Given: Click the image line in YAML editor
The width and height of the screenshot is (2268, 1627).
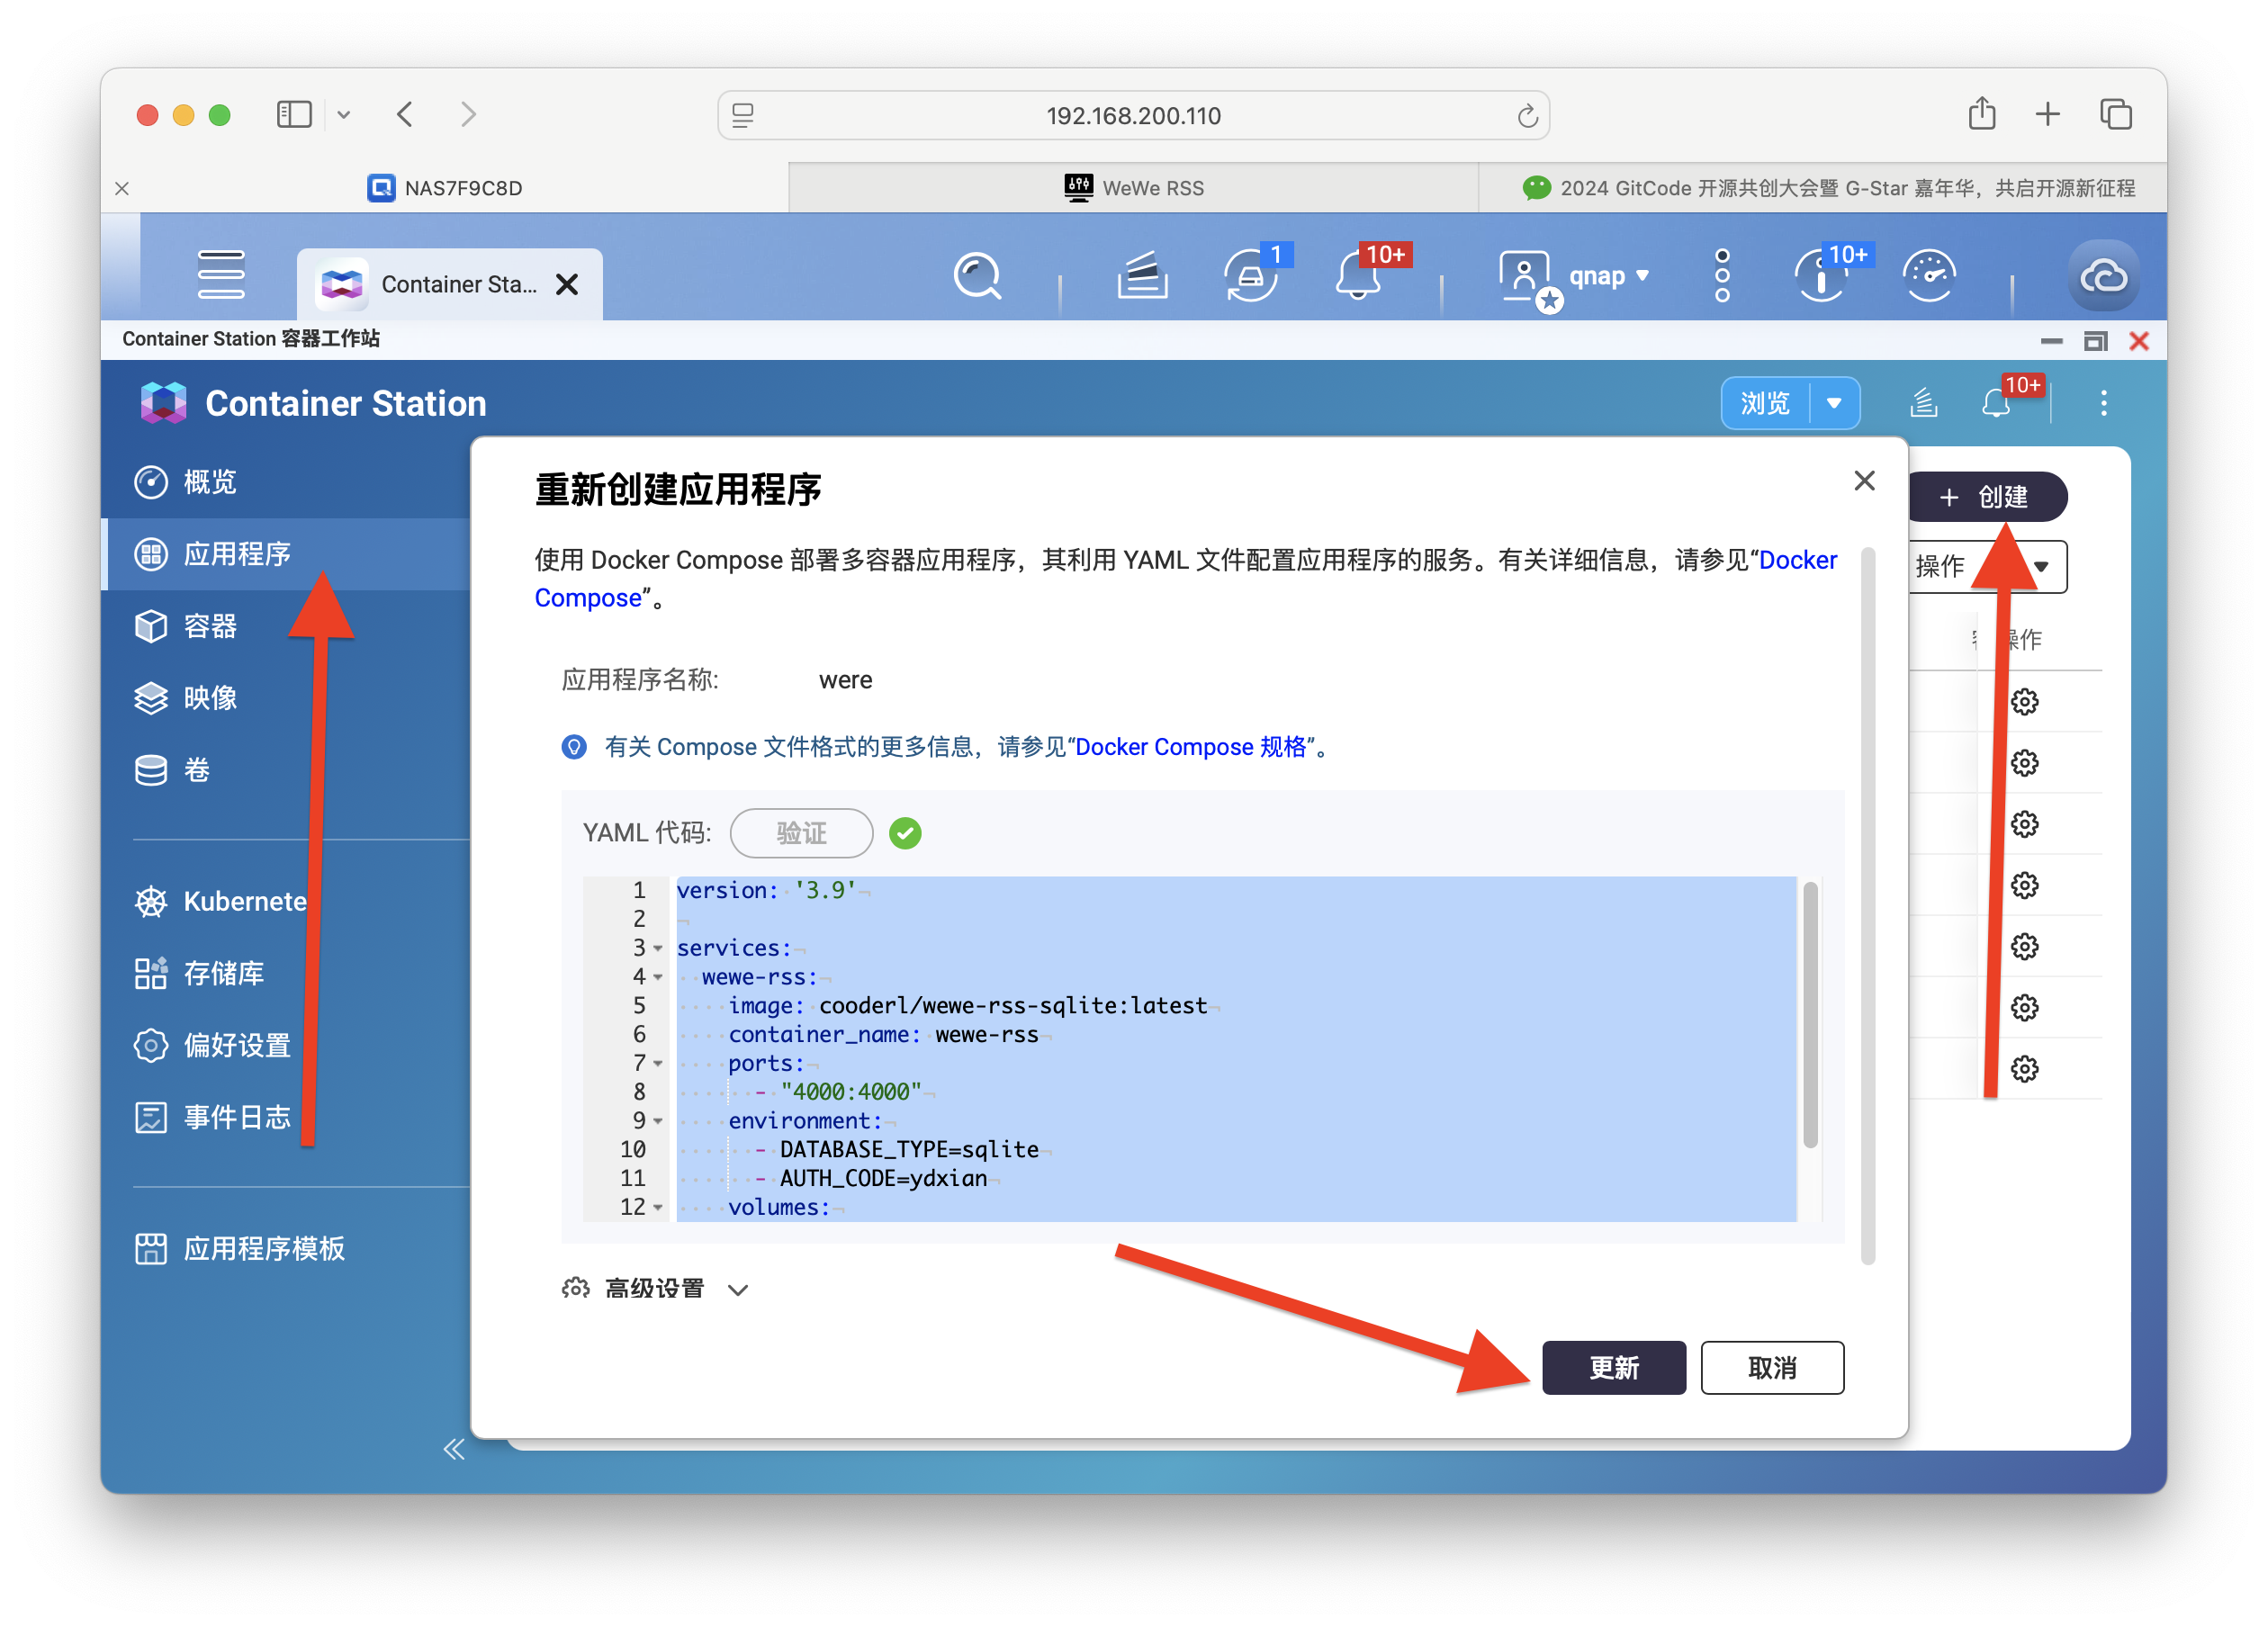Looking at the screenshot, I should [1236, 1005].
